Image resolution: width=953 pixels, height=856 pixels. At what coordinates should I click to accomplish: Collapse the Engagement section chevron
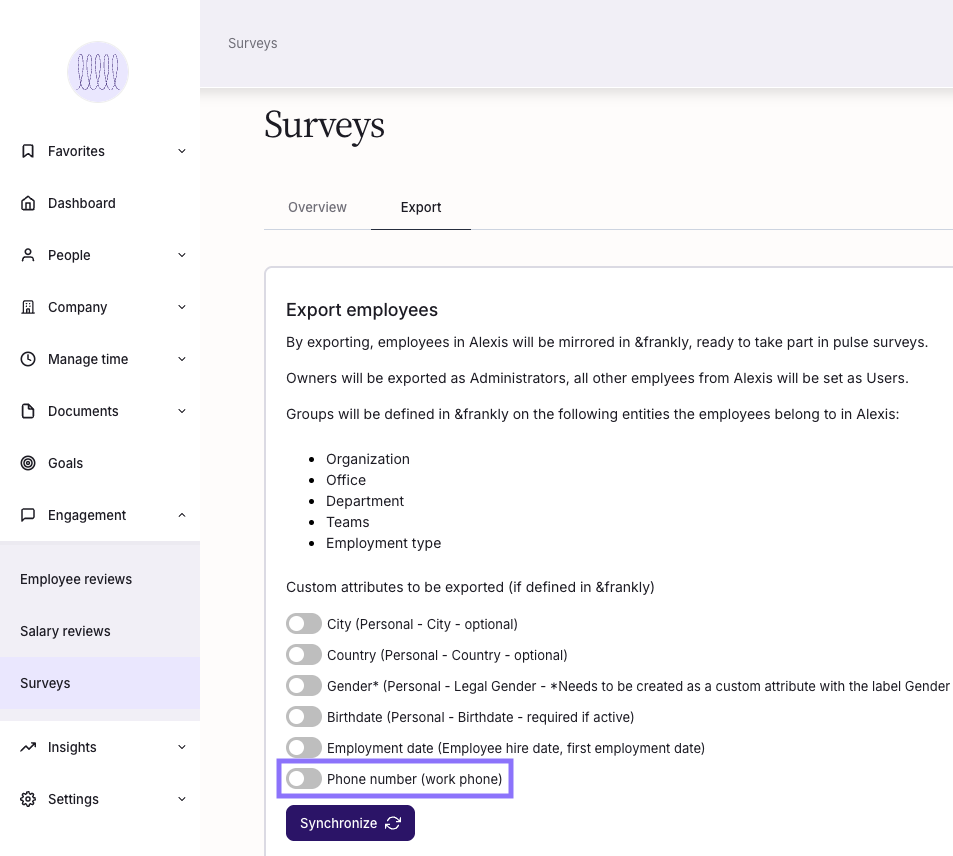(182, 515)
